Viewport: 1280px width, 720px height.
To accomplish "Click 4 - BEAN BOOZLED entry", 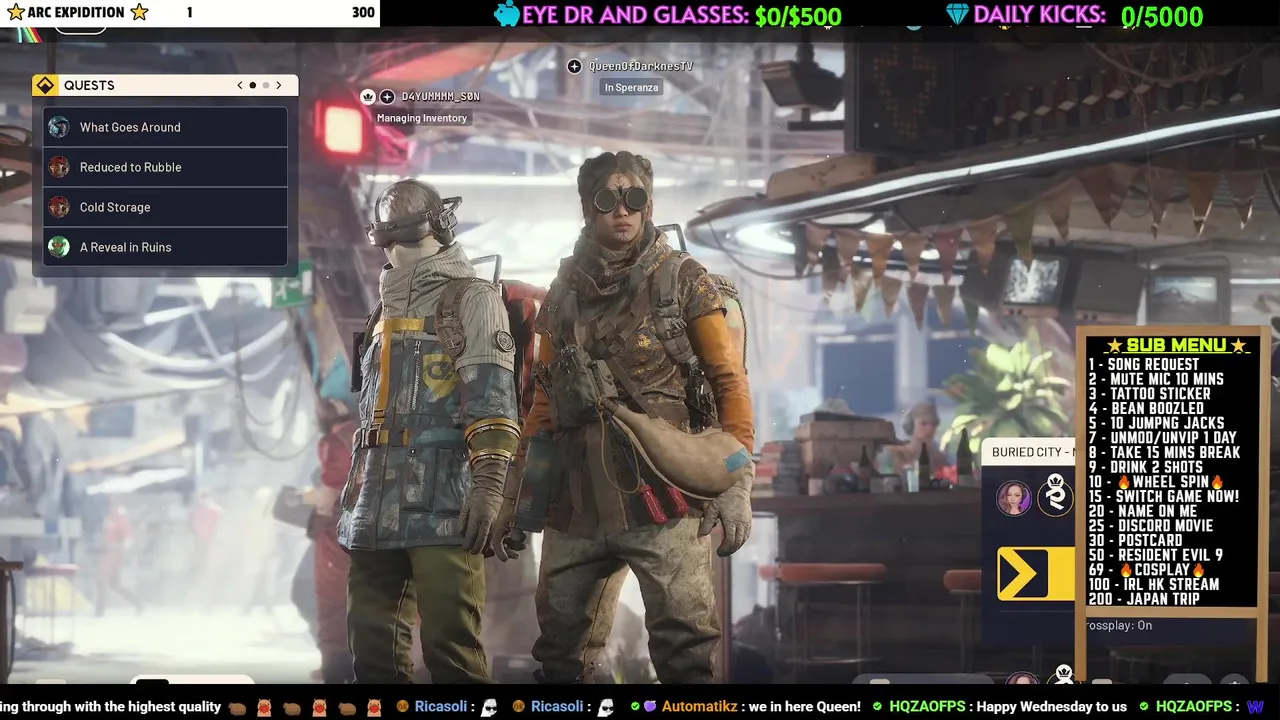I will pyautogui.click(x=1146, y=408).
